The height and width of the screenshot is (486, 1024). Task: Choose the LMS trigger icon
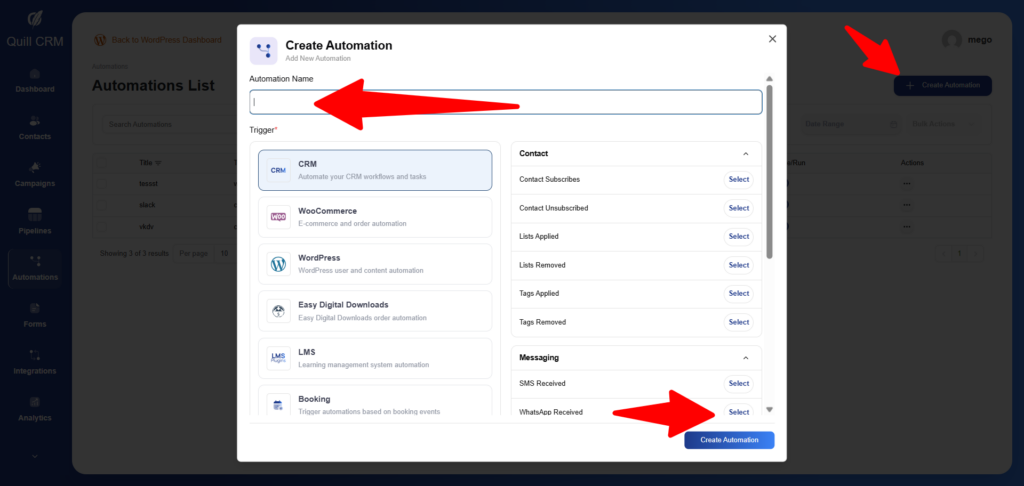click(x=278, y=358)
